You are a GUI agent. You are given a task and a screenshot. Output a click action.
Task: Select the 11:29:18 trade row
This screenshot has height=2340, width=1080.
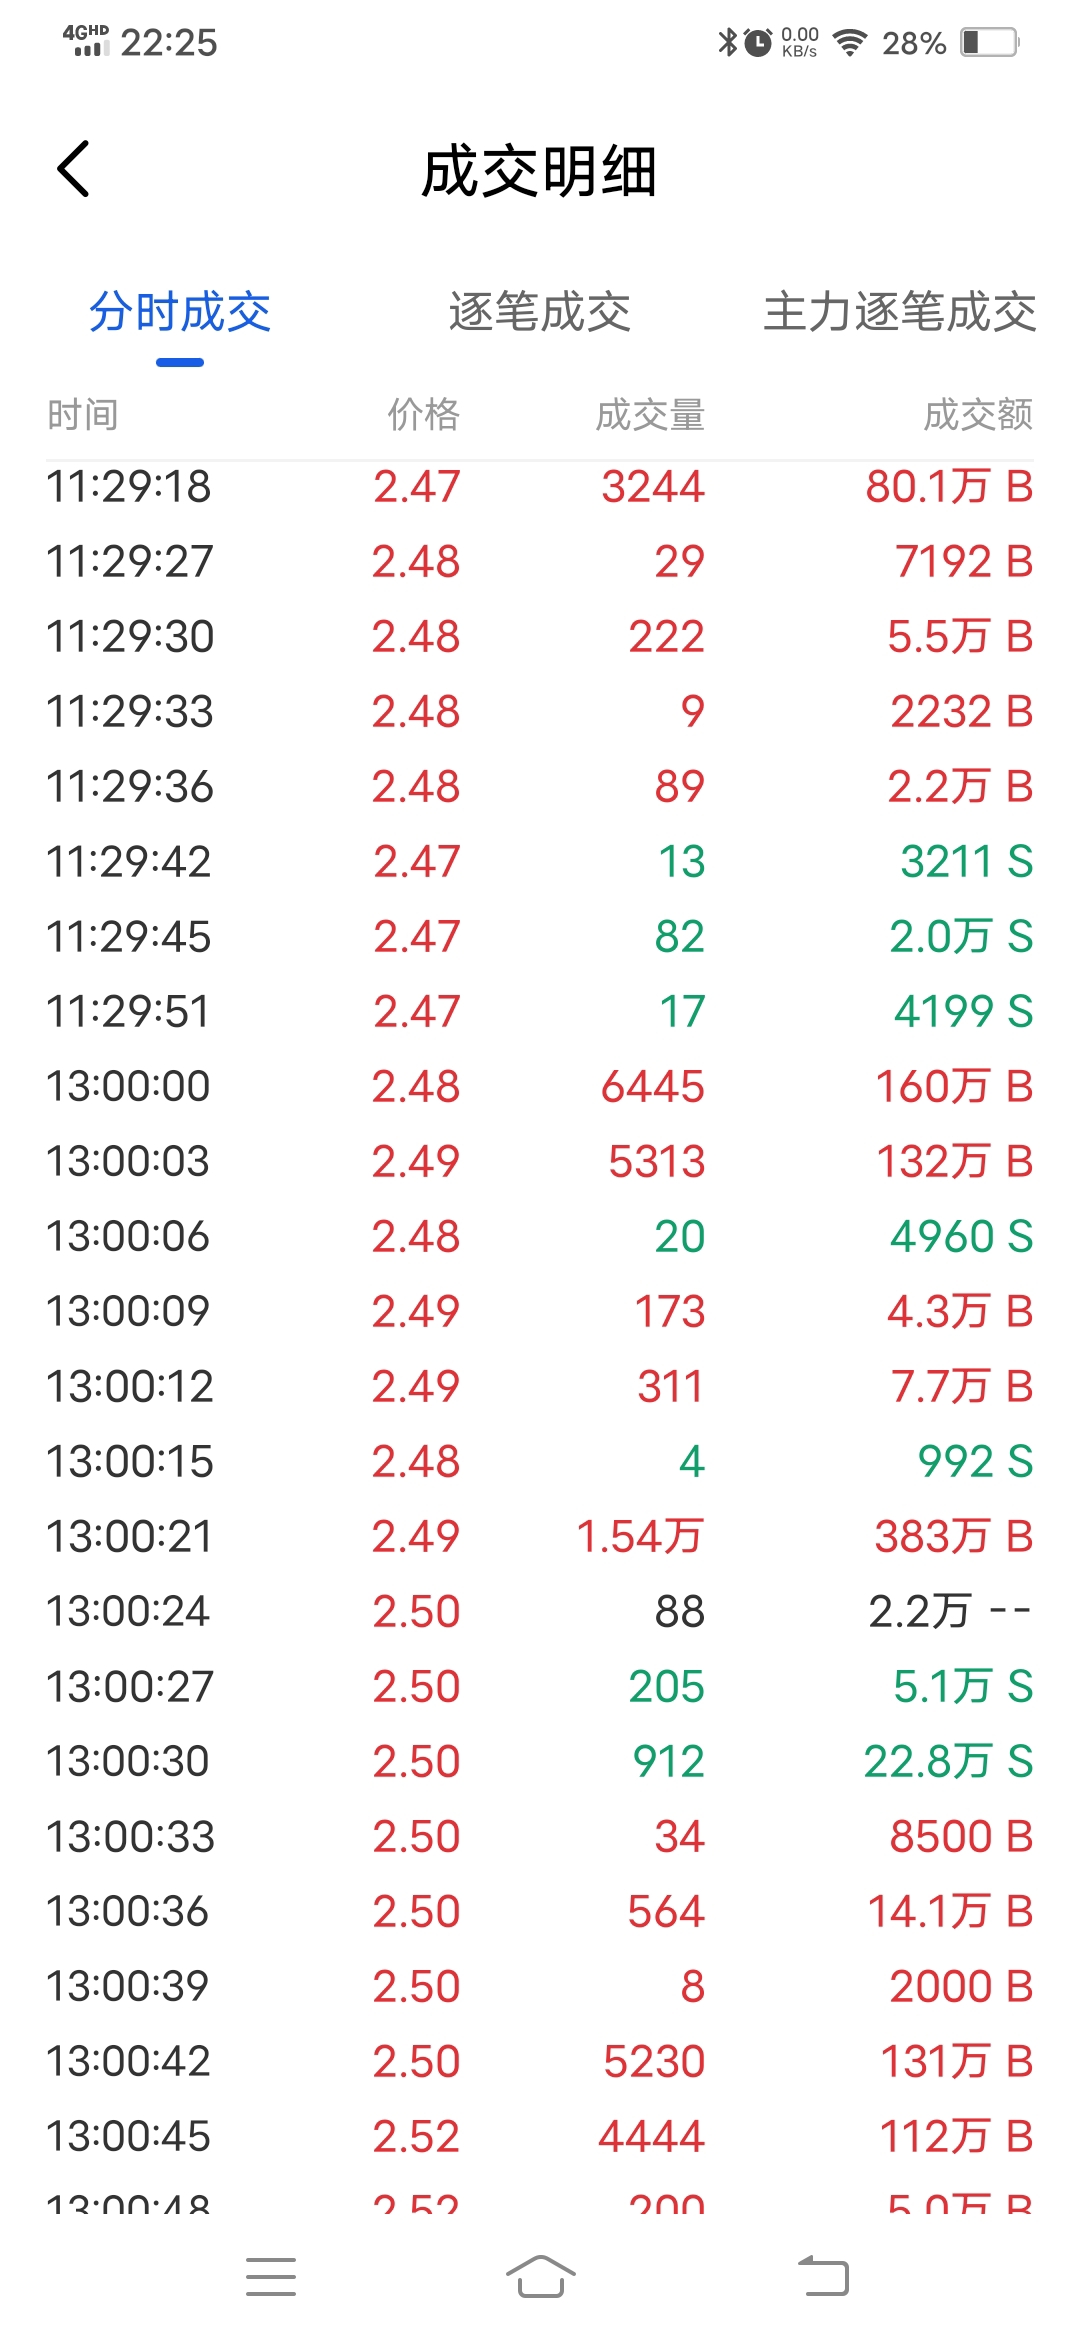tap(540, 486)
